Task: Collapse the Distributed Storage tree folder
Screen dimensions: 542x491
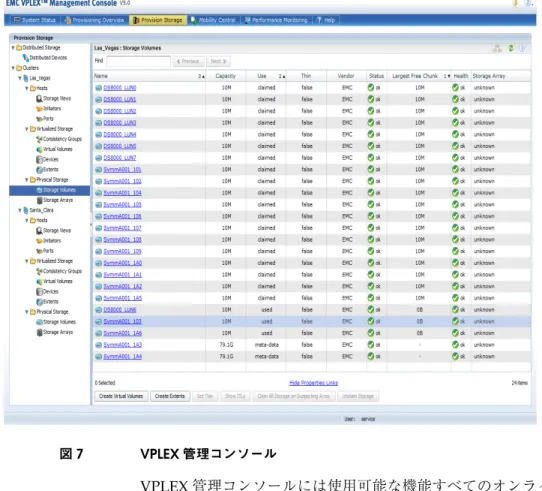Action: point(13,48)
